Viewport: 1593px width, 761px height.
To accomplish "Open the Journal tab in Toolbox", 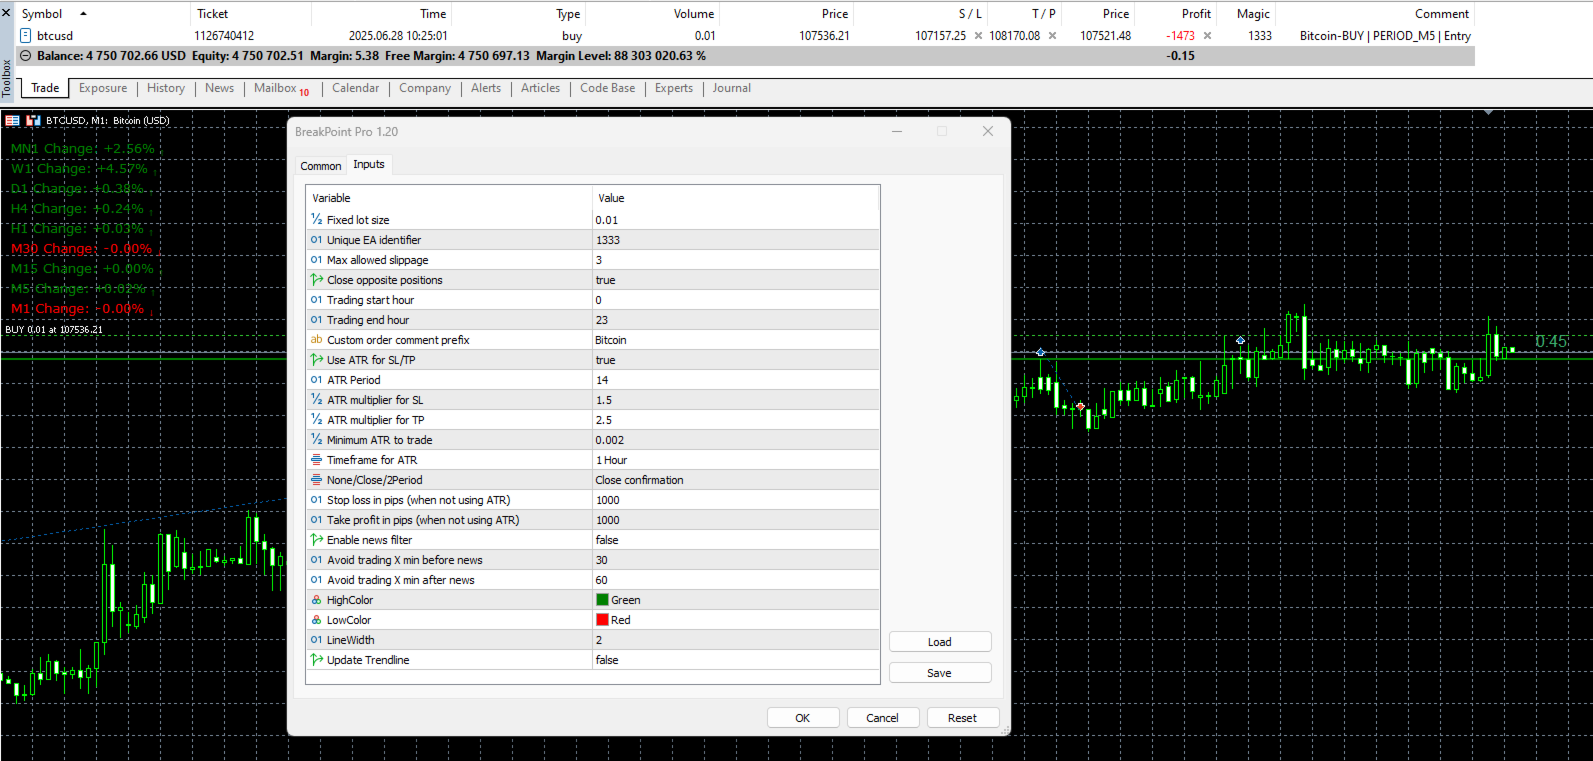I will [732, 88].
